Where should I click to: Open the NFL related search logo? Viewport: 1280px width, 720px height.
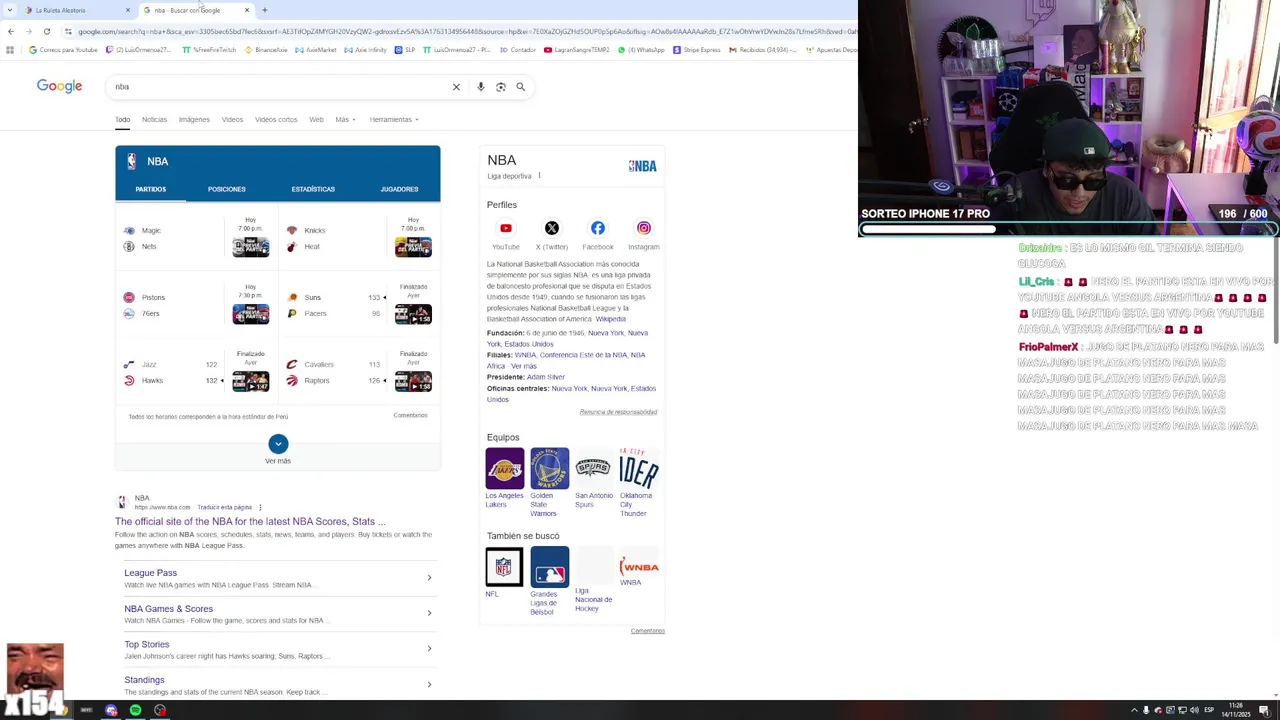(x=504, y=567)
